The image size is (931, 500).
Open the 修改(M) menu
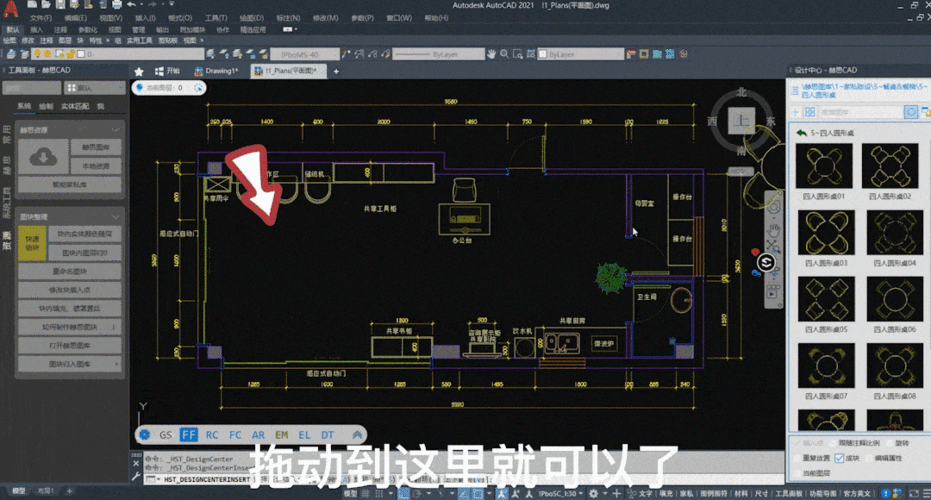coord(325,18)
